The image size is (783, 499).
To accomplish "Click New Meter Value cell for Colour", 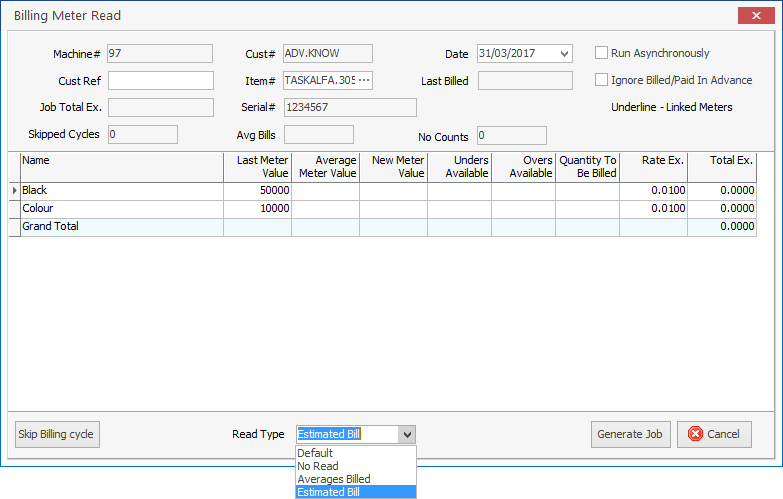I will [x=393, y=208].
